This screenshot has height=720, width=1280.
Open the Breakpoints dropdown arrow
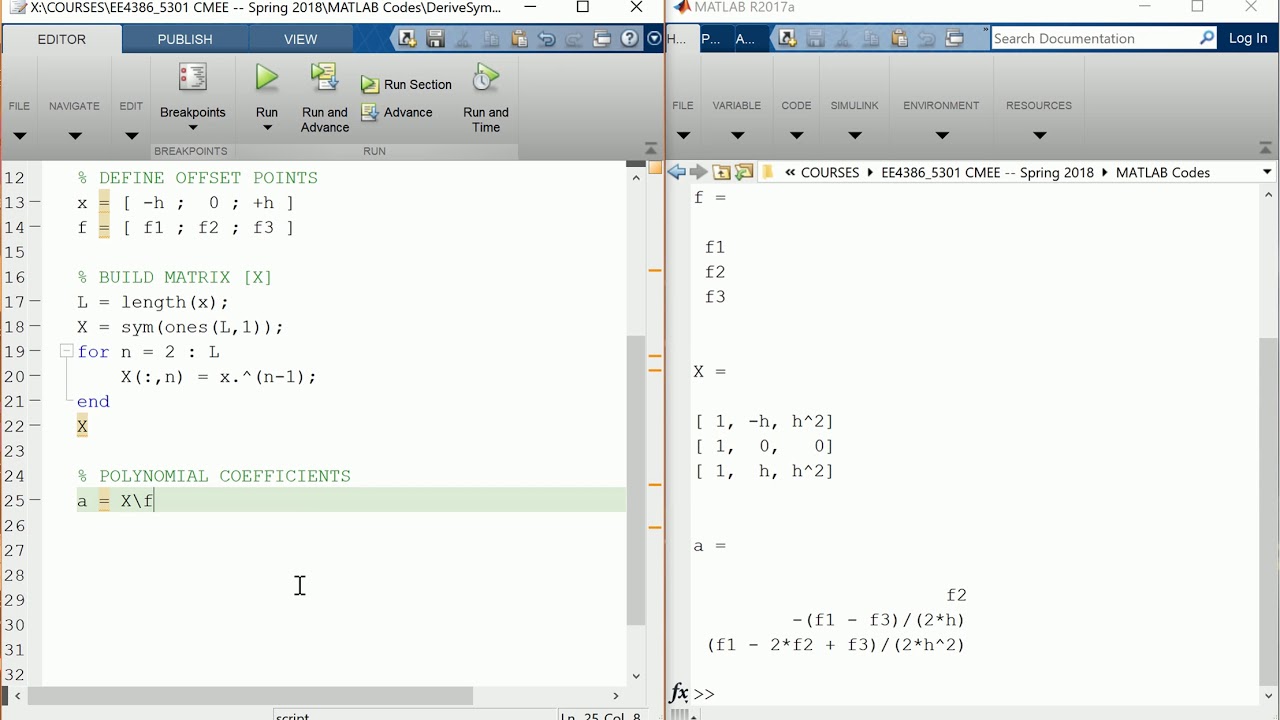pyautogui.click(x=193, y=128)
